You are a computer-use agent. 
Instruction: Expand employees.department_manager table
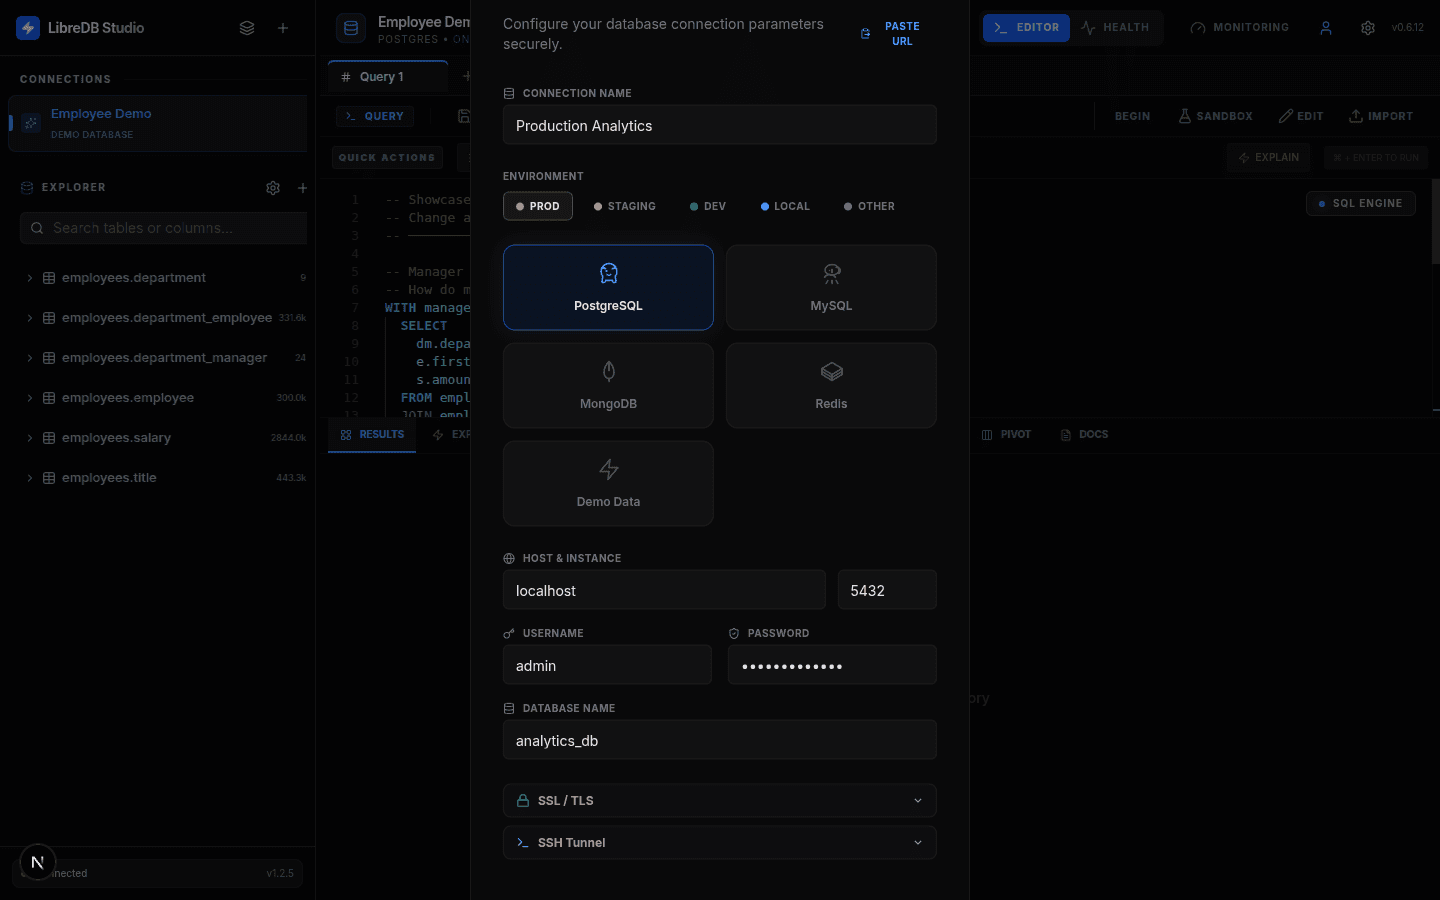30,358
